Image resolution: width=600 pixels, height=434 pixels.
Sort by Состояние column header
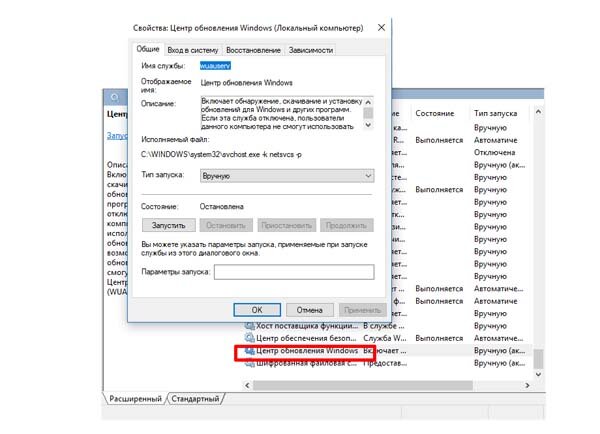(x=435, y=113)
